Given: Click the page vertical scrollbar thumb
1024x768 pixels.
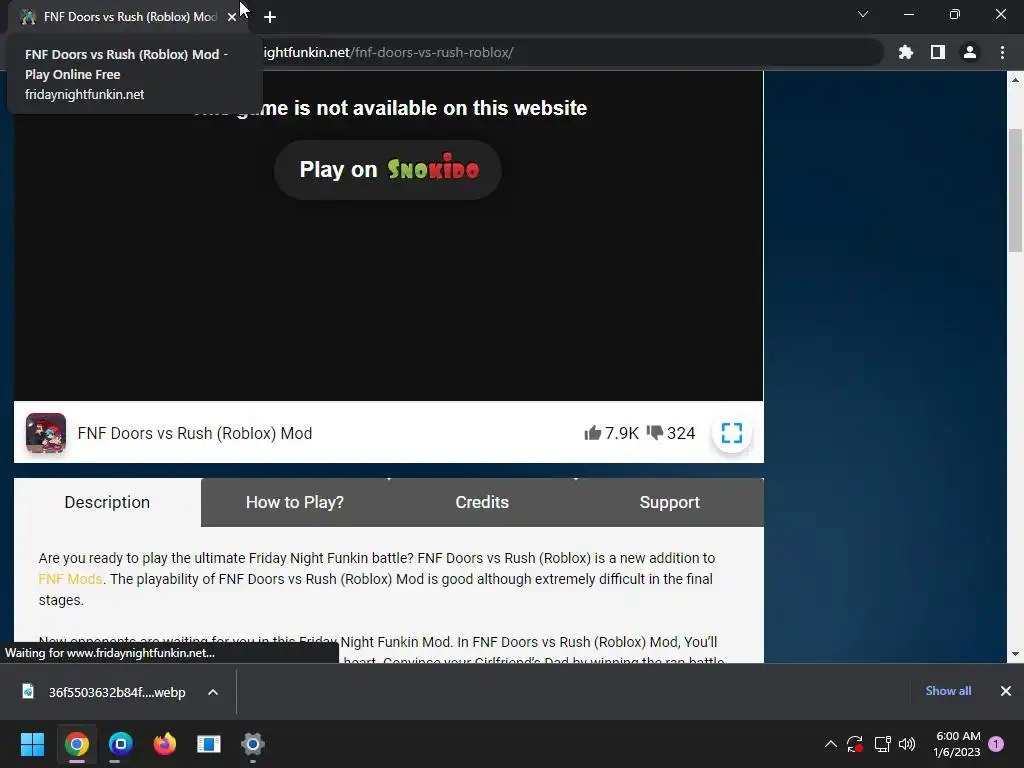Looking at the screenshot, I should 1015,190.
